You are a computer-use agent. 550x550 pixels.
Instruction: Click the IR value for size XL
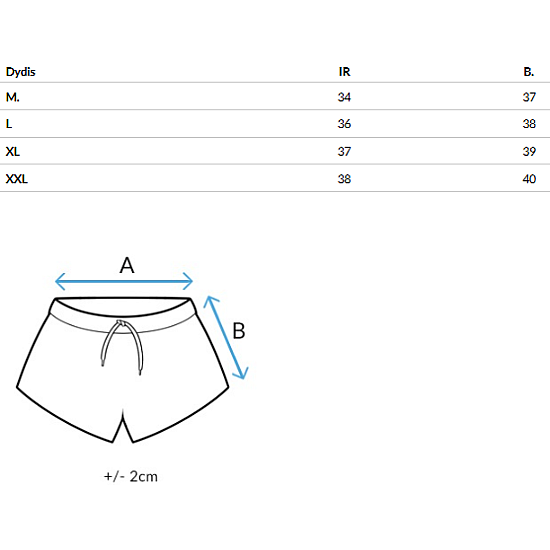tap(344, 152)
